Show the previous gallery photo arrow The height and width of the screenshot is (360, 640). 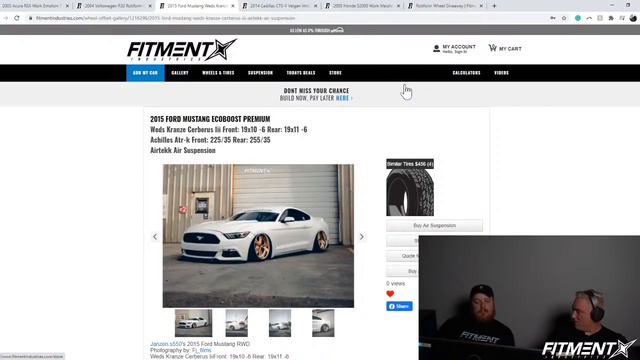pos(155,237)
